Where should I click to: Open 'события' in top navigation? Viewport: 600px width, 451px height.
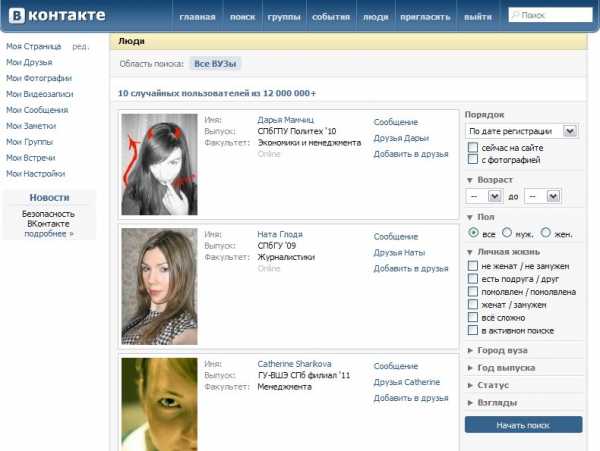331,17
